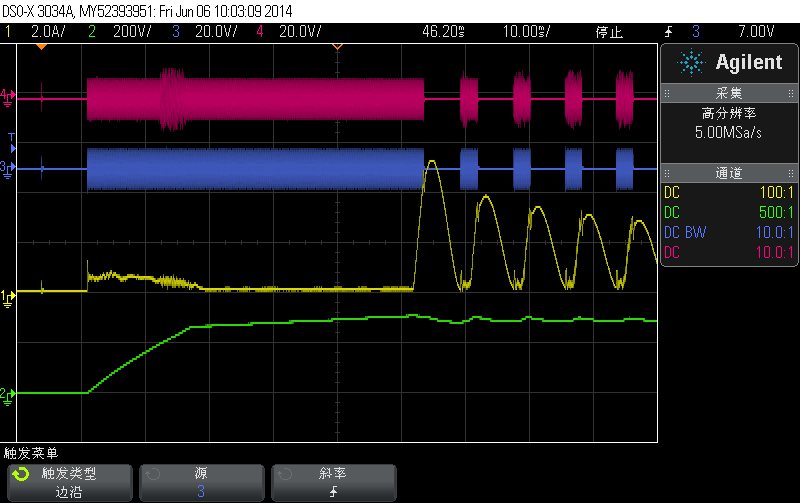This screenshot has width=800, height=503.
Task: Click the channel 2 scale 200V/
Action: tap(132, 32)
